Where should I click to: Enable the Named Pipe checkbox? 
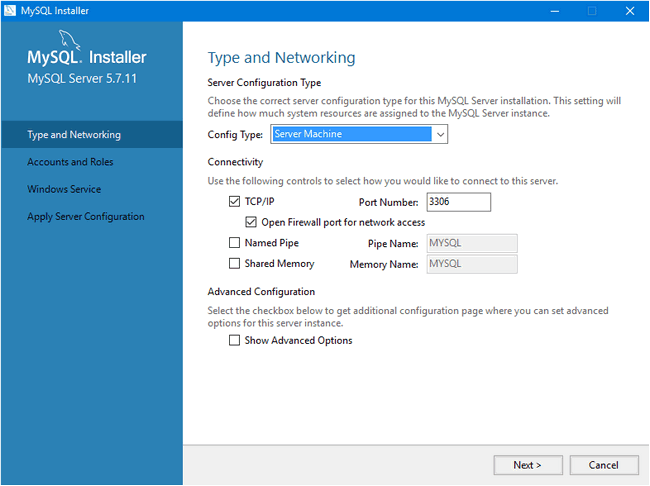click(235, 243)
